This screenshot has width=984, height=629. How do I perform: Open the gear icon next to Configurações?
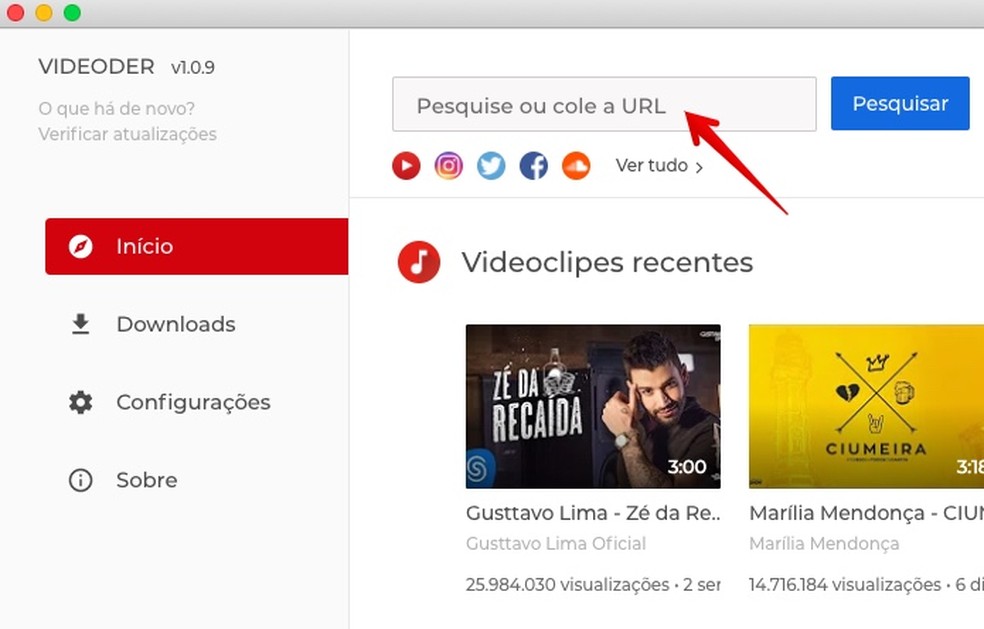pos(80,402)
